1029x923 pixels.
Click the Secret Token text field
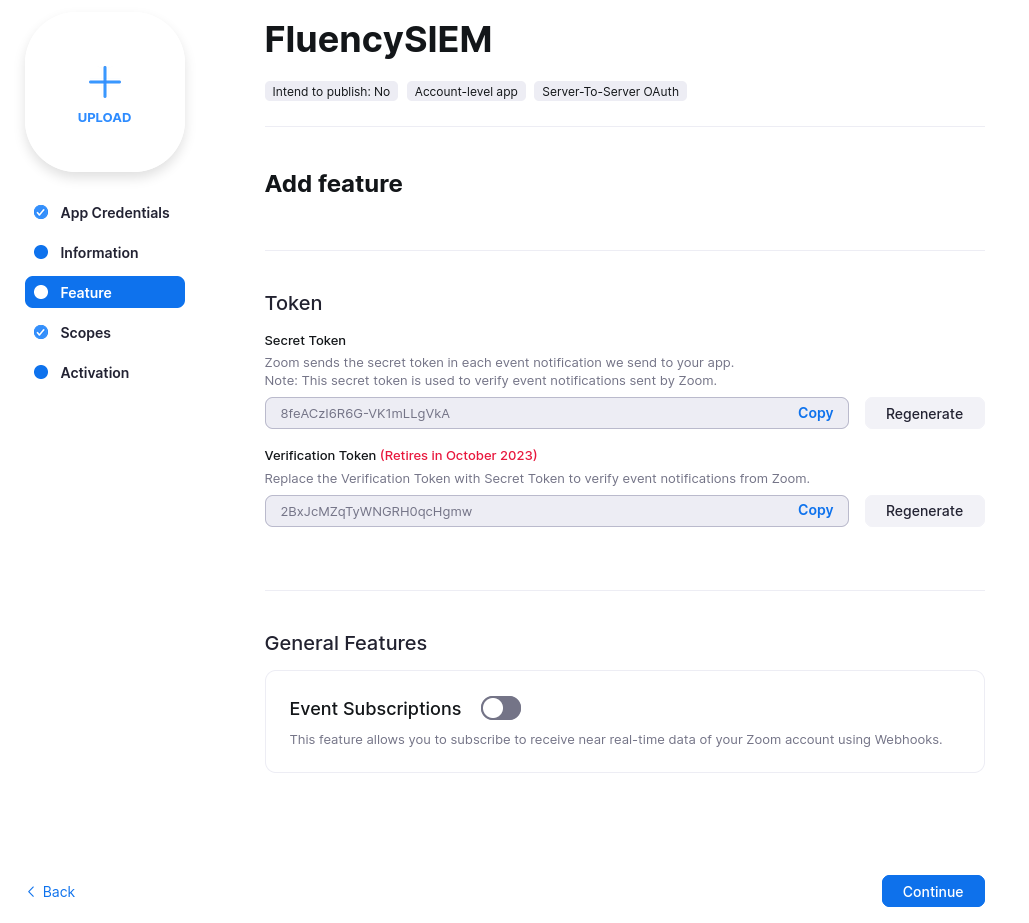point(556,414)
